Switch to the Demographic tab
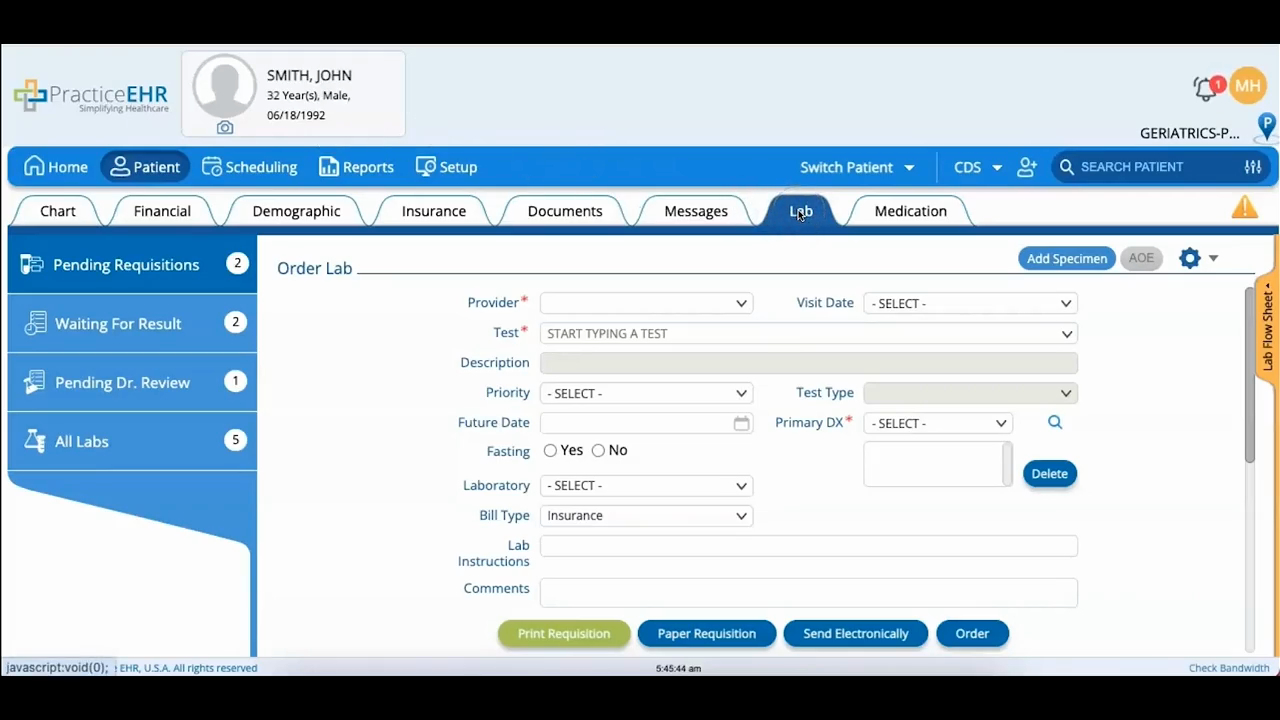This screenshot has width=1280, height=720. [x=296, y=211]
